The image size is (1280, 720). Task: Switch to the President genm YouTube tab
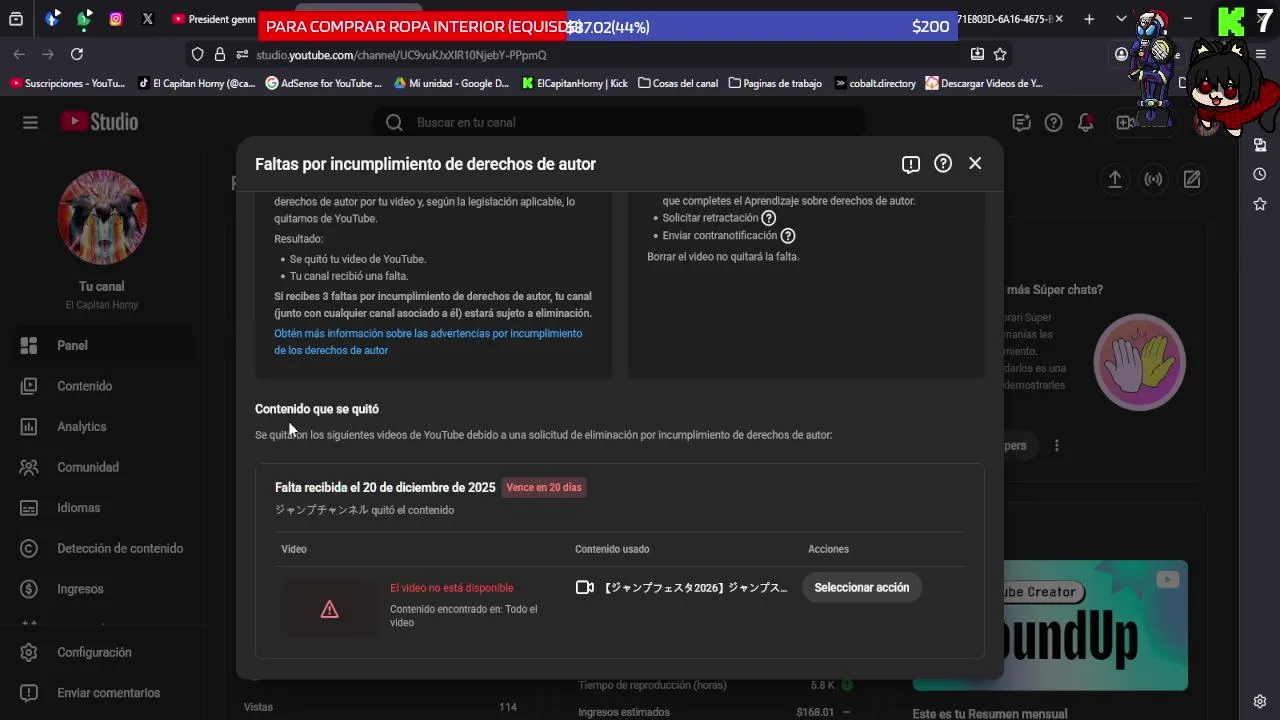click(212, 18)
